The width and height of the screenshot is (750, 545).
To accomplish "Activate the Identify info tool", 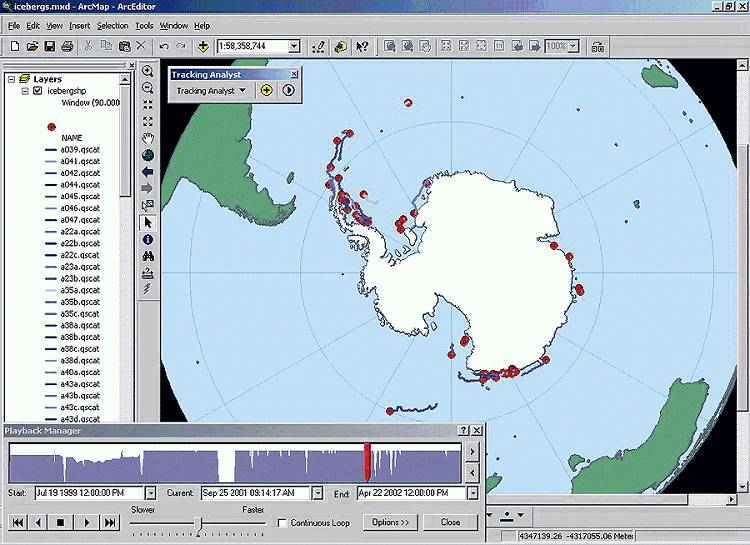I will [148, 240].
